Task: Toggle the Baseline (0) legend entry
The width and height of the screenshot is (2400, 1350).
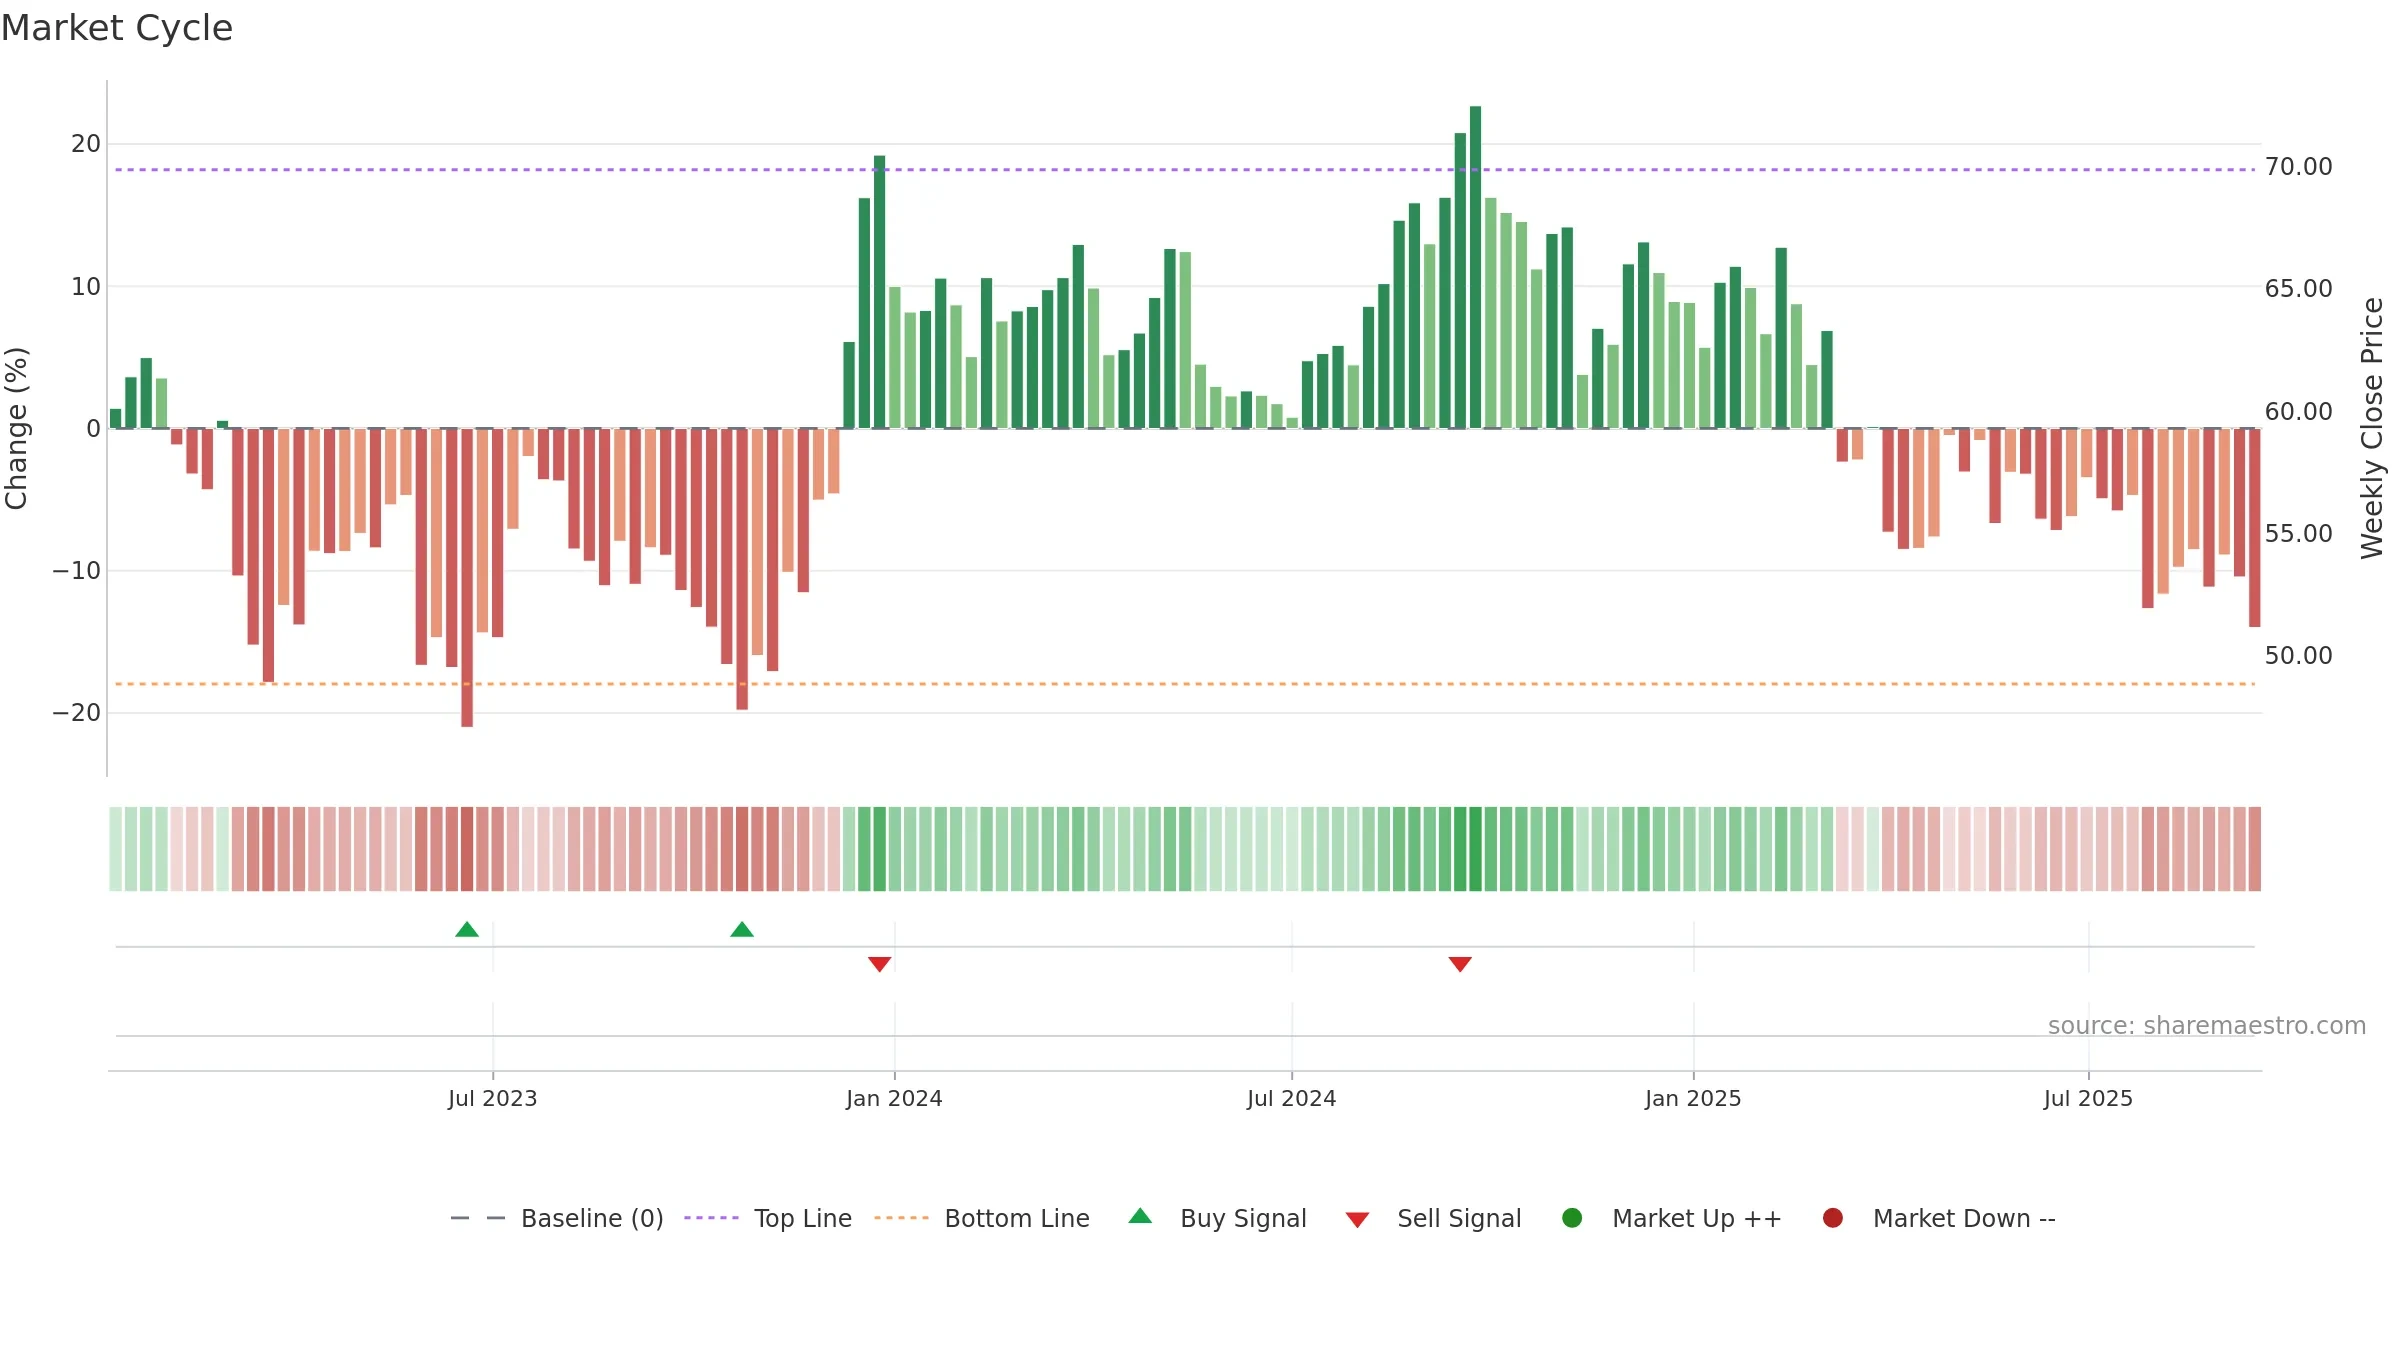Action: point(557,1218)
